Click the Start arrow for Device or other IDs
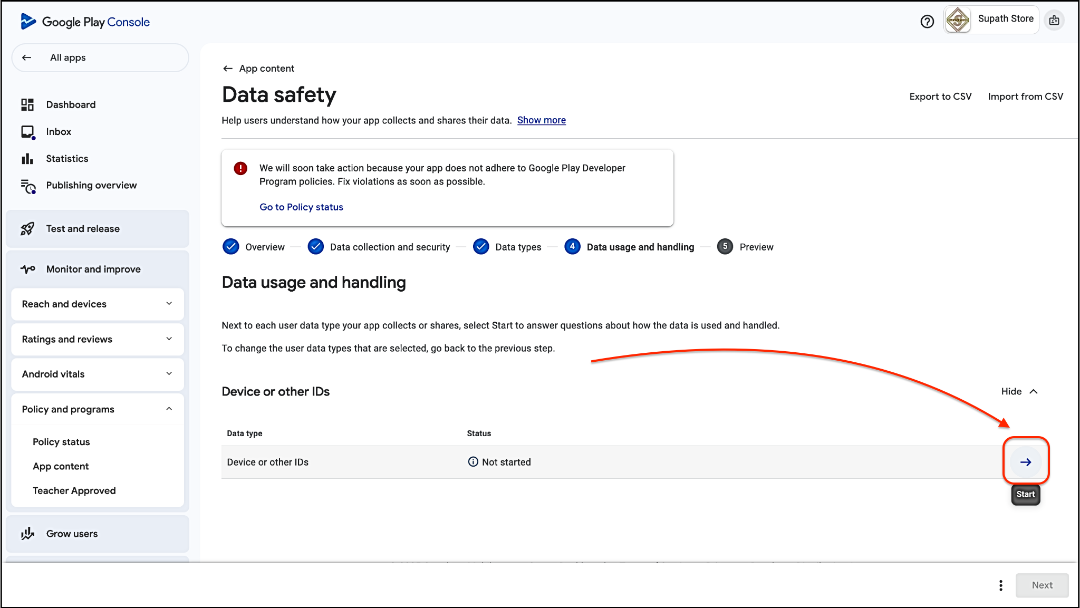This screenshot has width=1080, height=608. pyautogui.click(x=1025, y=462)
